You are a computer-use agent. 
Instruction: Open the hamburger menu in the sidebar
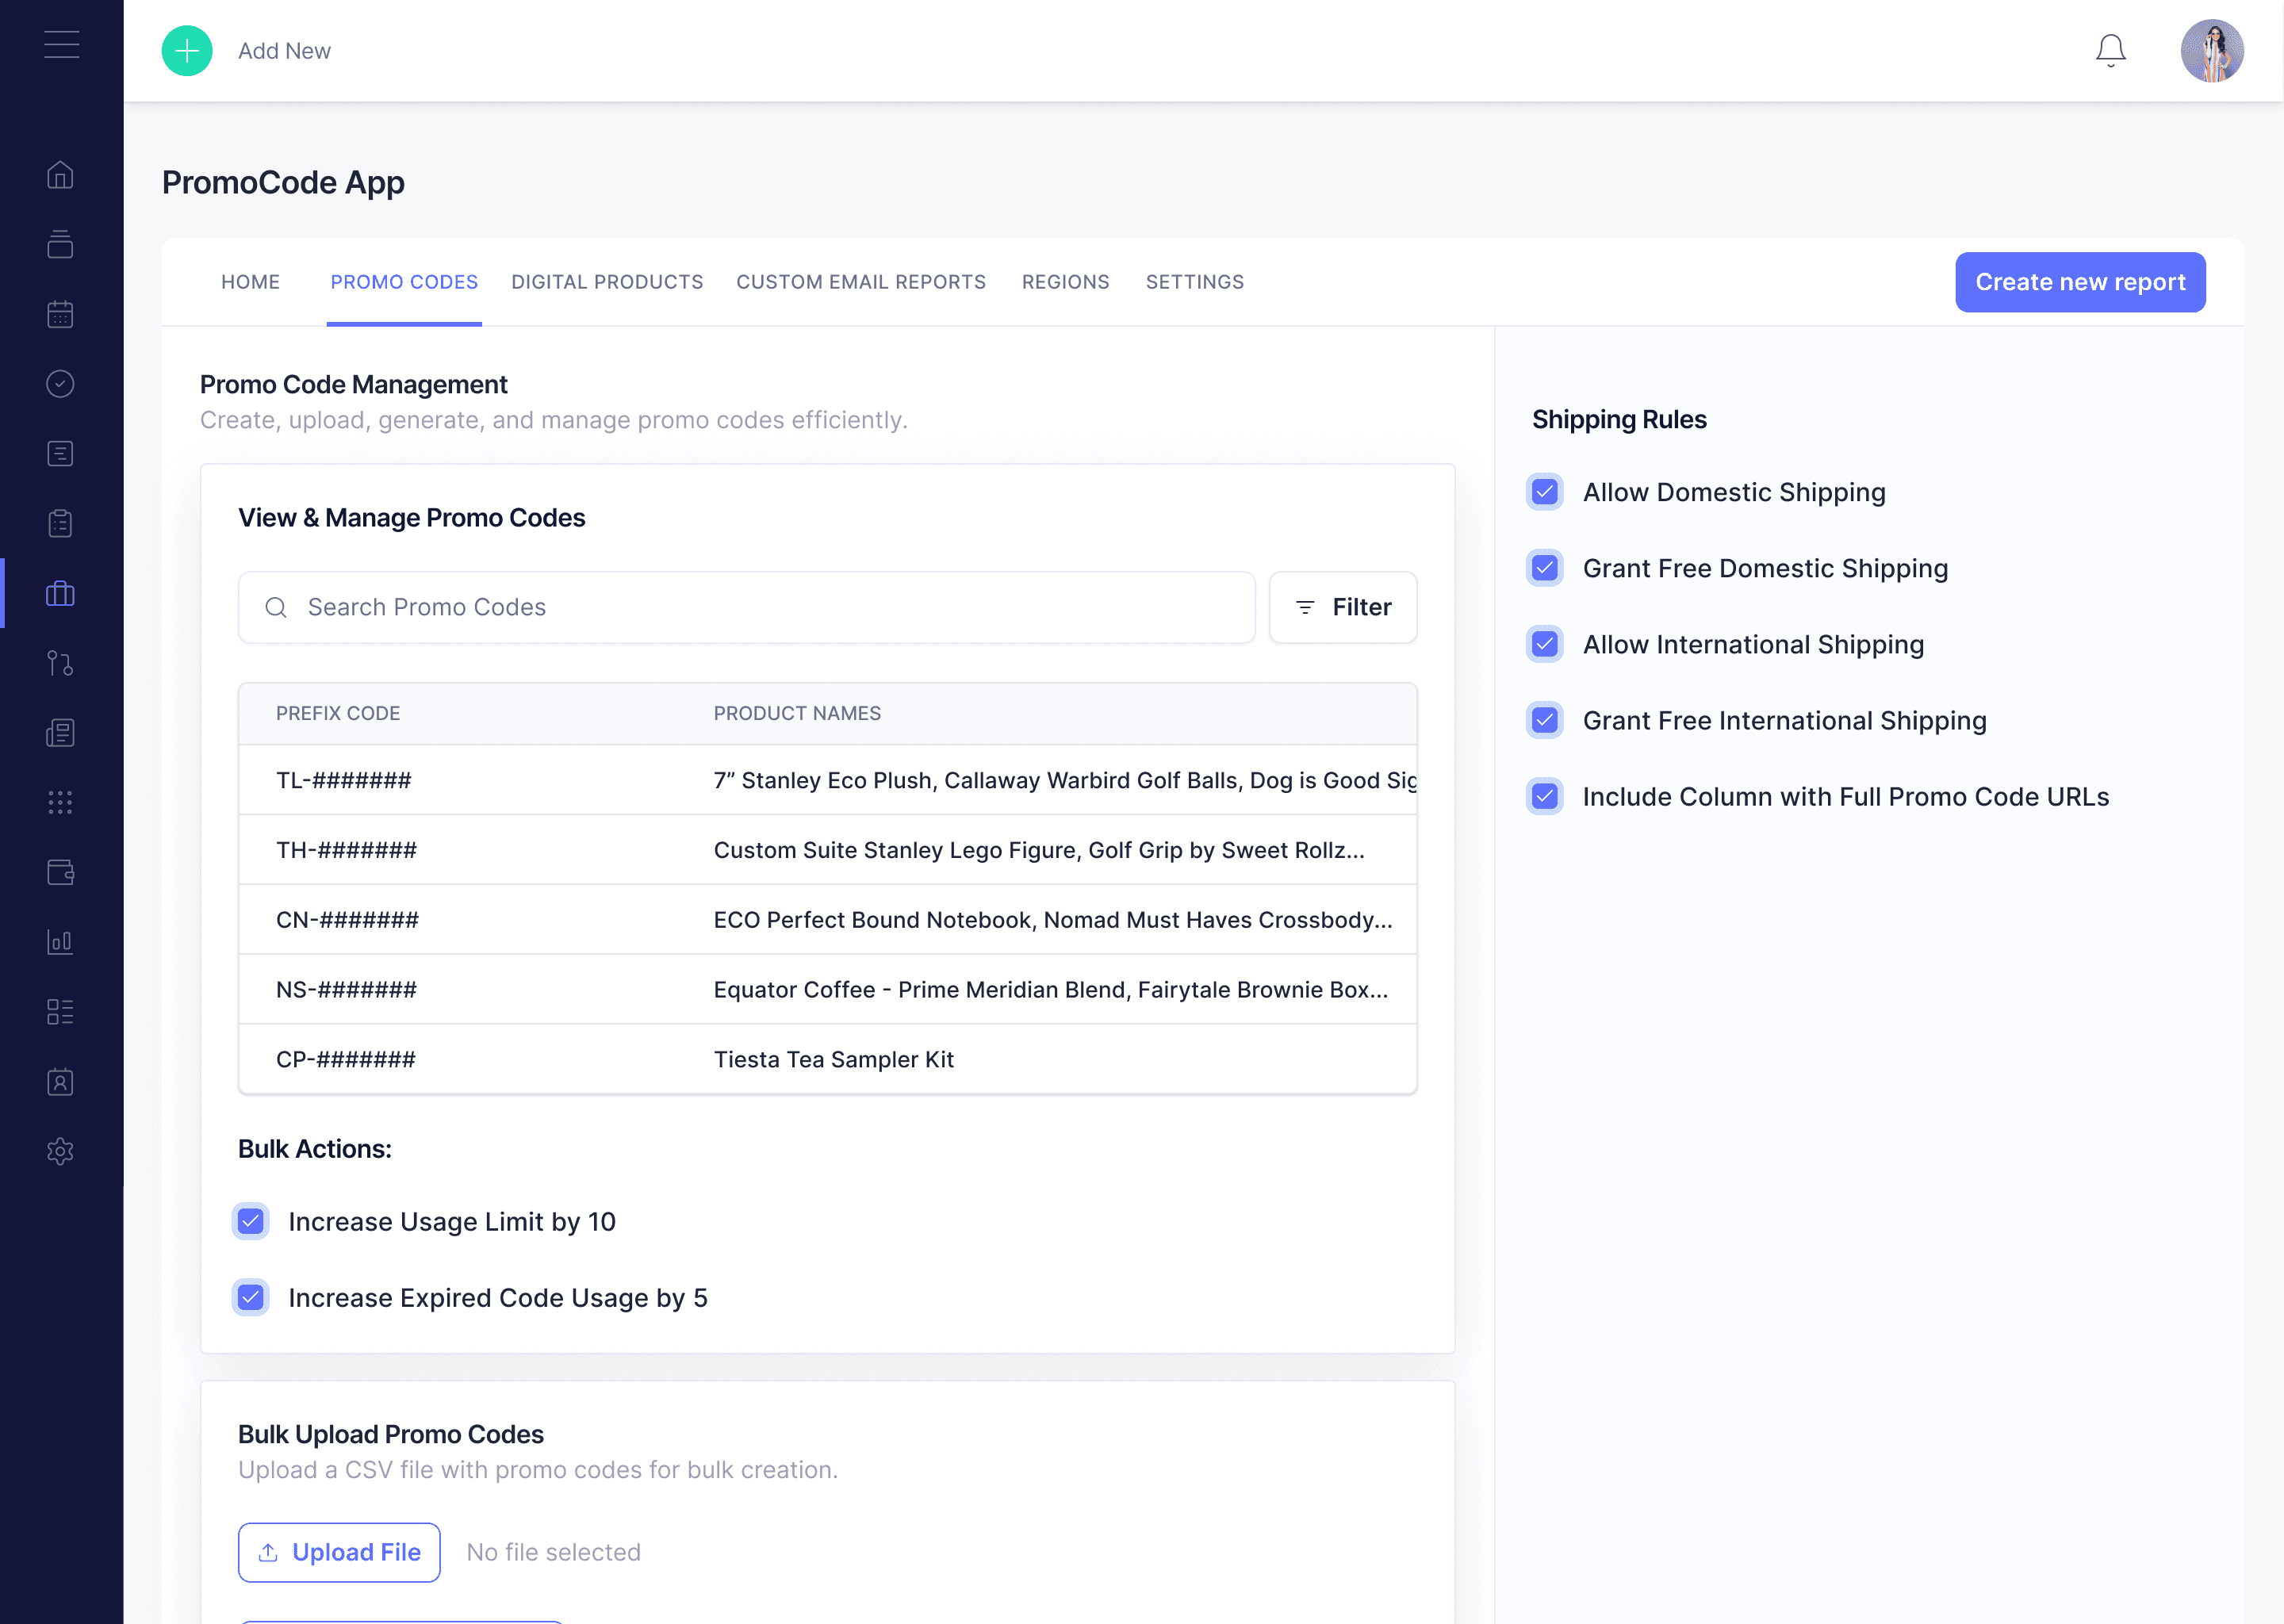click(61, 45)
